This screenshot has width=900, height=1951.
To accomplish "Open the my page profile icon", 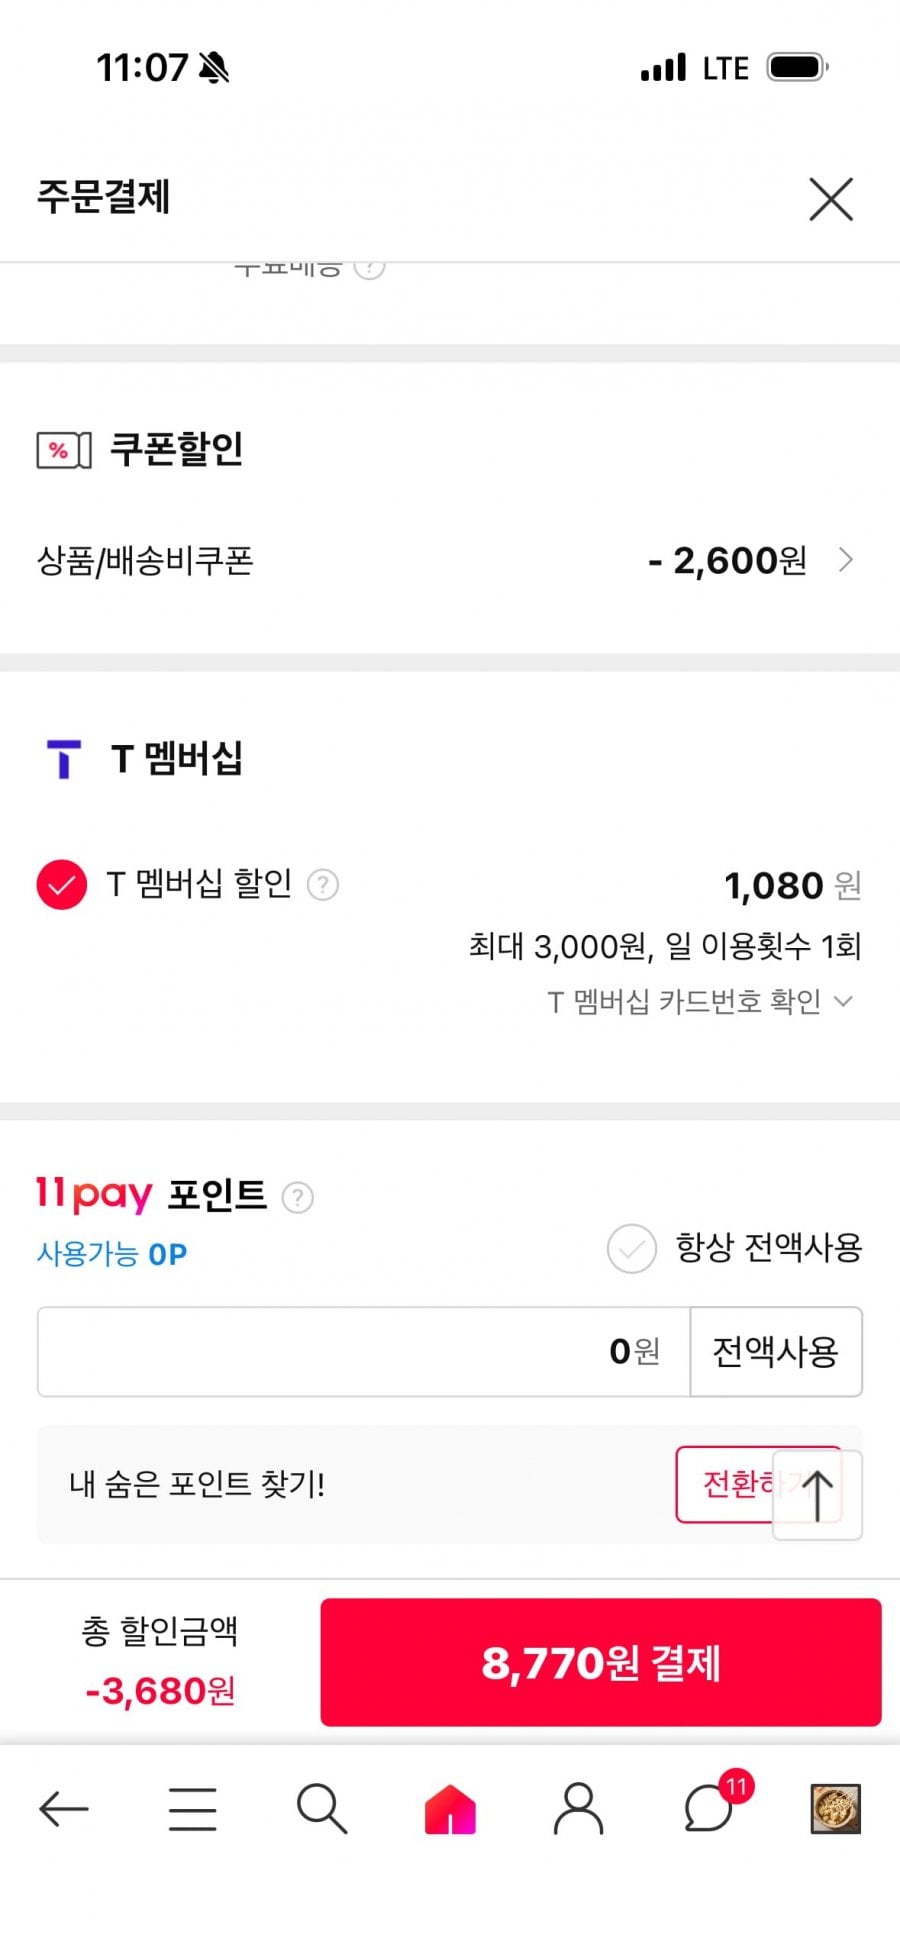I will click(578, 1809).
